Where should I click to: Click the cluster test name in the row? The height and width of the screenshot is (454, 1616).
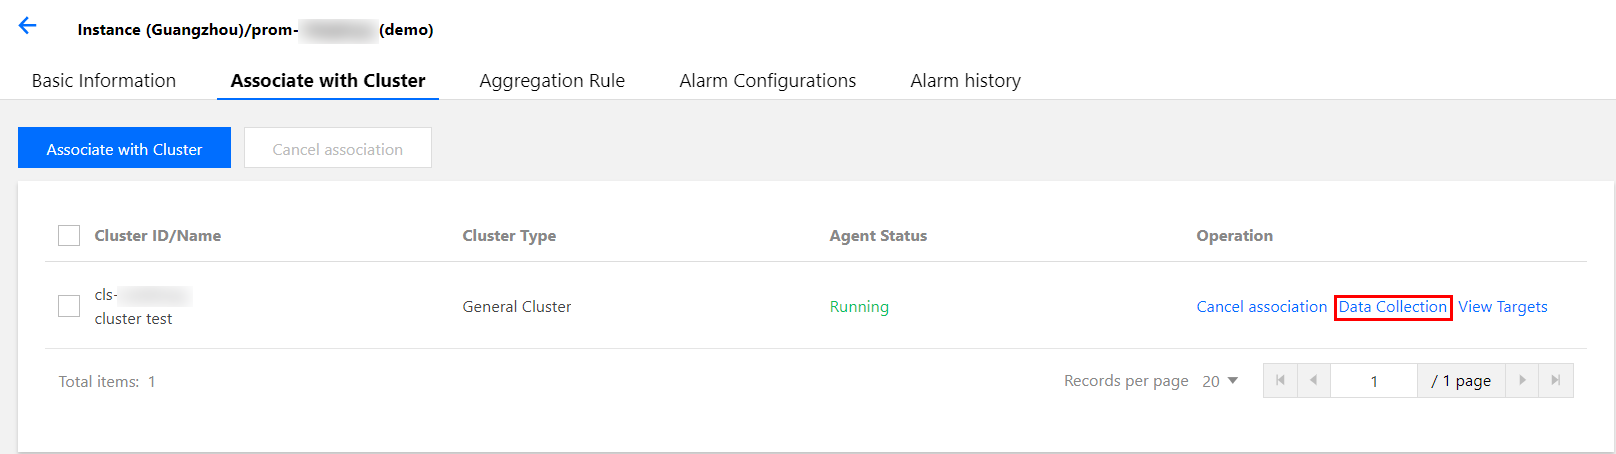click(133, 319)
